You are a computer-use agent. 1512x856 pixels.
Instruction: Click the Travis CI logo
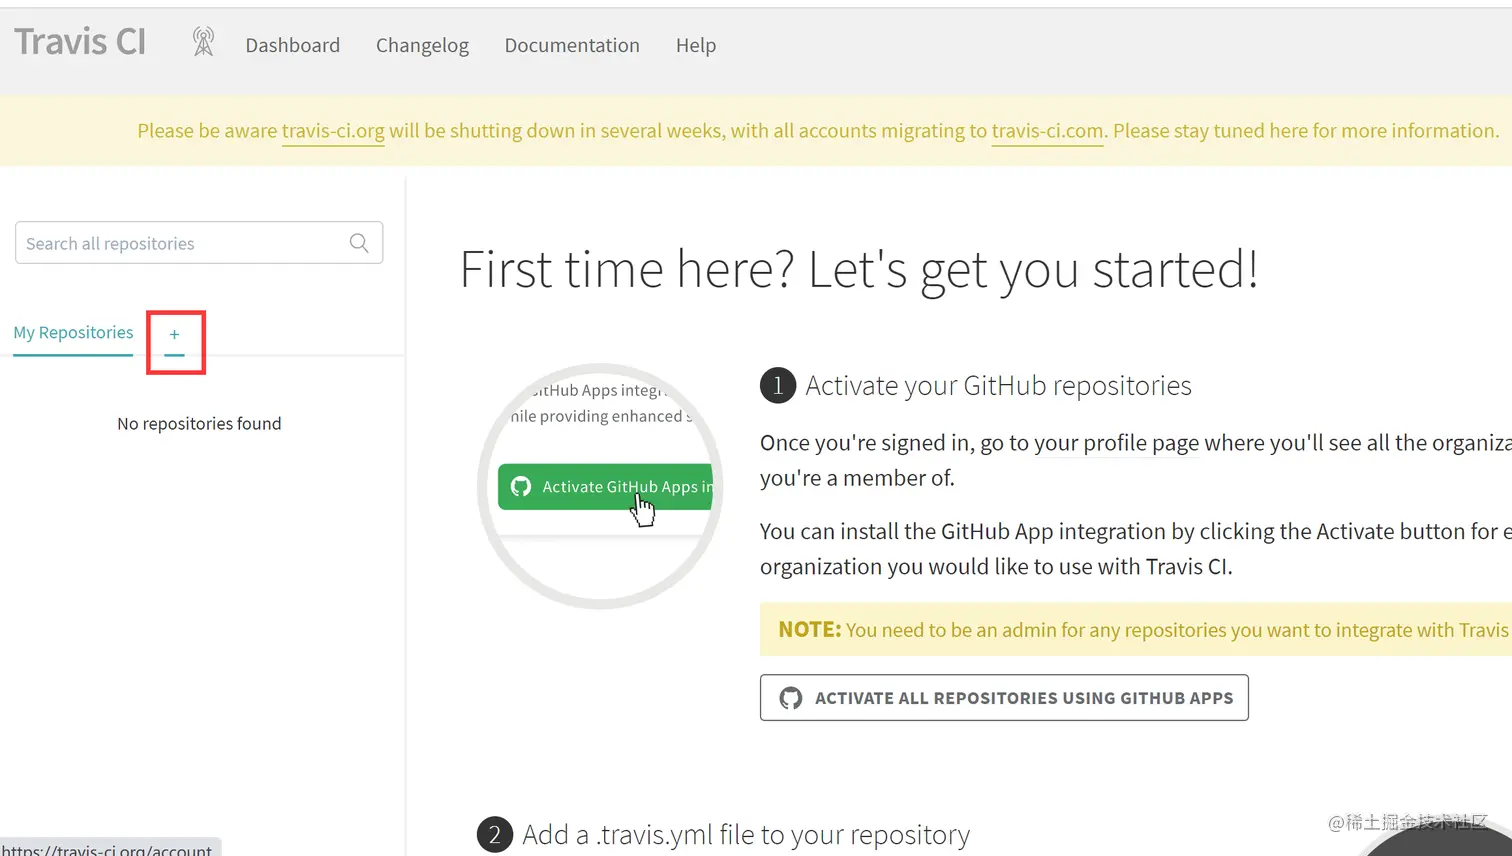80,42
